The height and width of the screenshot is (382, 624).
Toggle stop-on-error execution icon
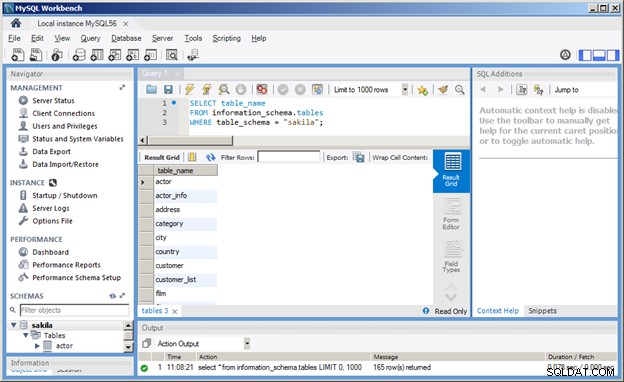click(x=262, y=90)
